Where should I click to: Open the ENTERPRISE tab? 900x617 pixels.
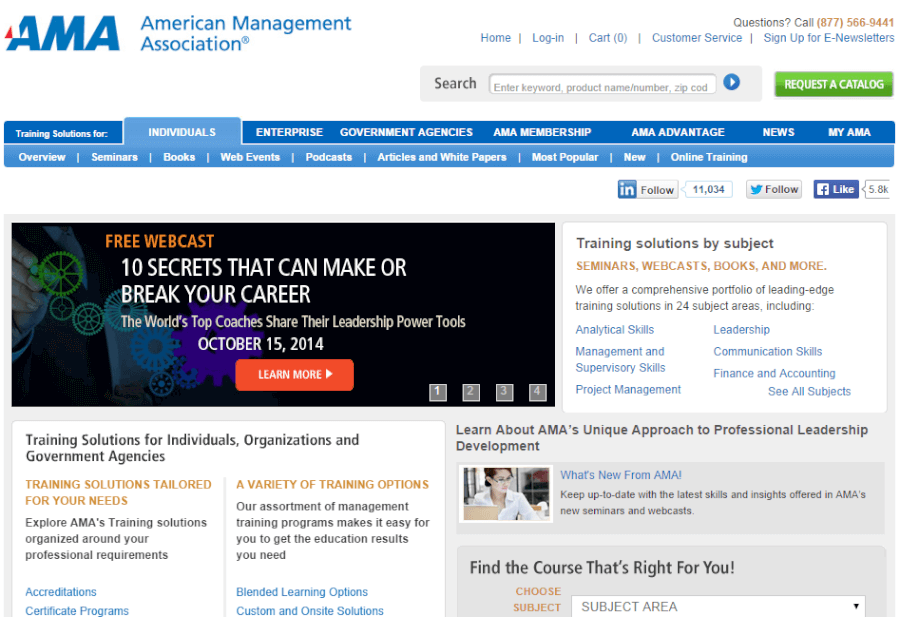tap(289, 132)
